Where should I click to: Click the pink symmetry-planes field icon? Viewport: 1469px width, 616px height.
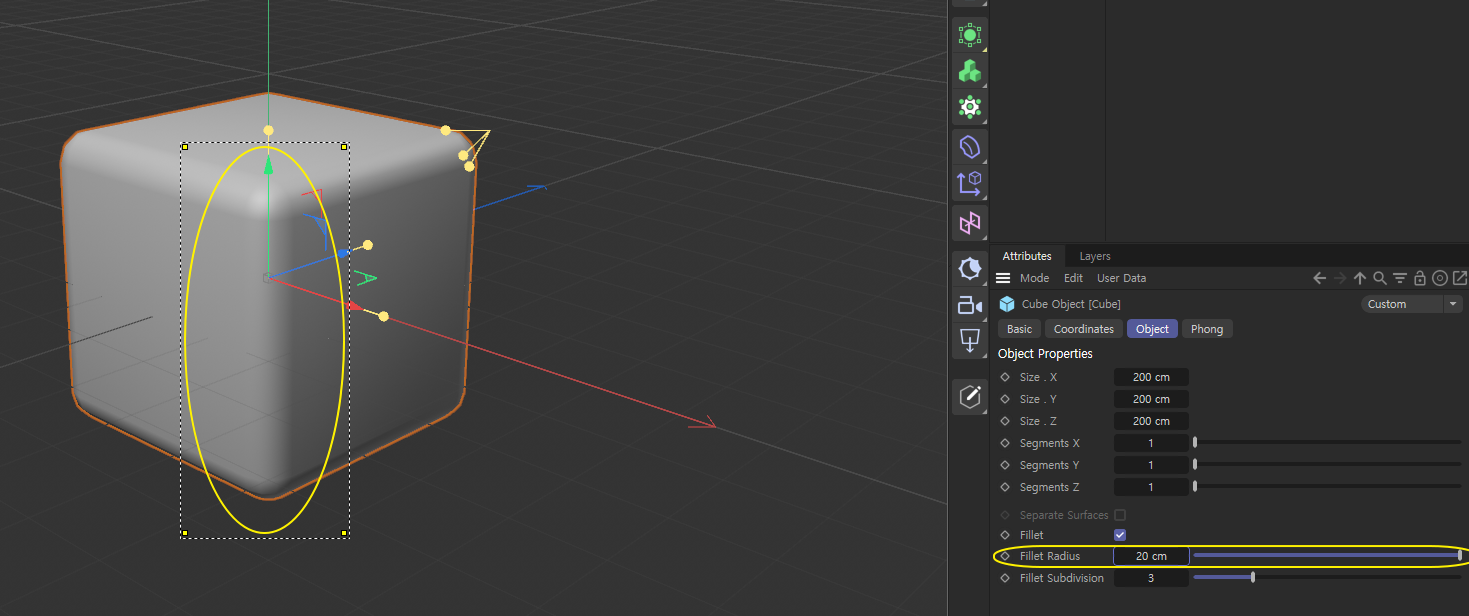pyautogui.click(x=969, y=222)
